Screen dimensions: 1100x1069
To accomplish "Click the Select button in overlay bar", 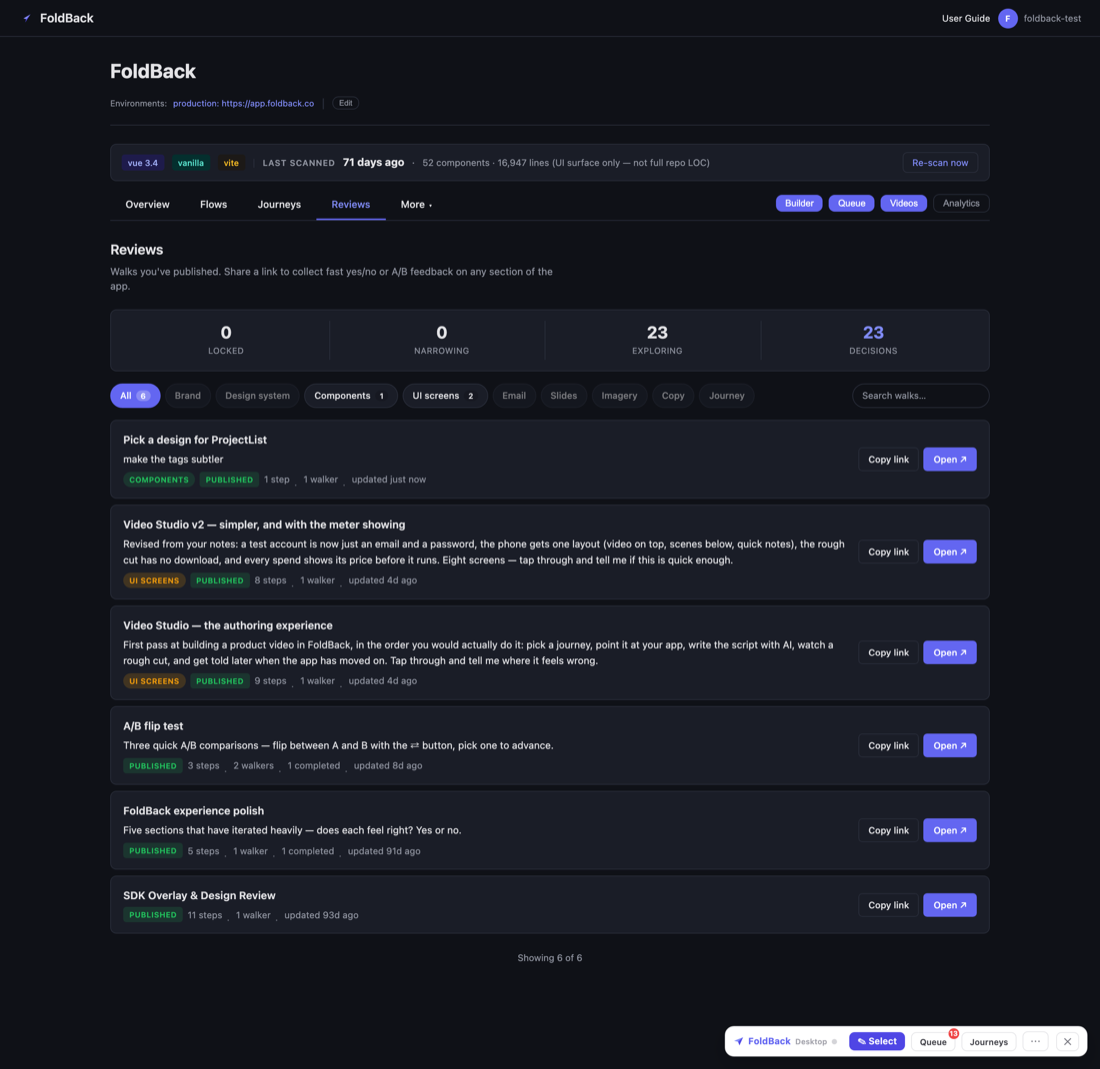I will pos(877,1042).
